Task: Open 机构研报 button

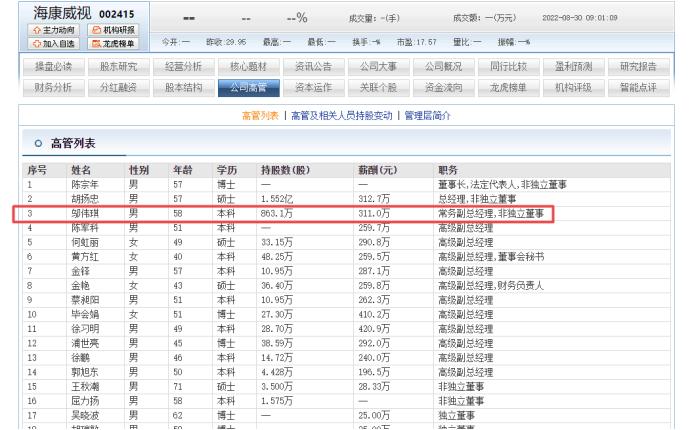Action: click(113, 30)
